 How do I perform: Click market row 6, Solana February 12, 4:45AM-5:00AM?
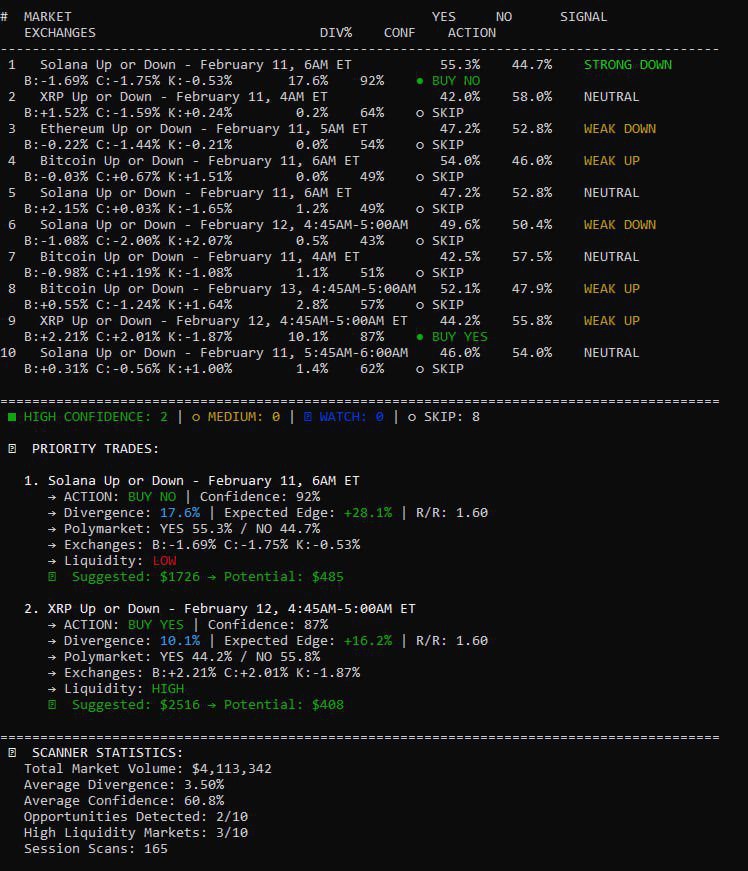click(224, 225)
